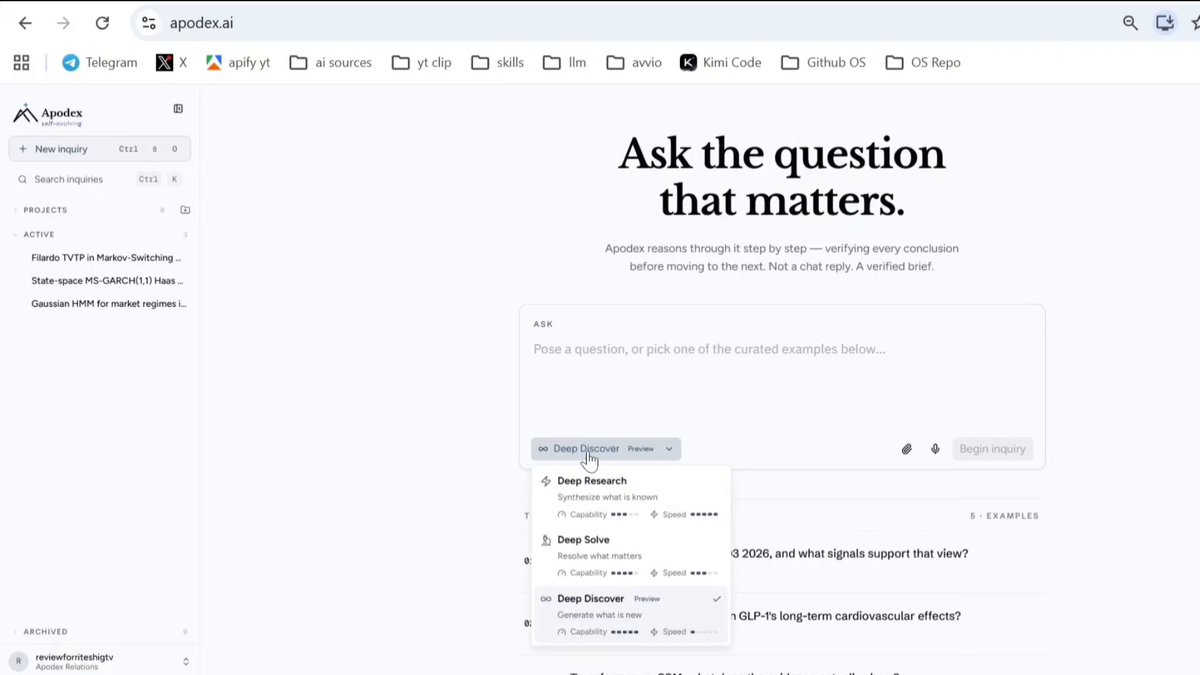The height and width of the screenshot is (675, 1200).
Task: Open the ai sources bookmark folder
Action: click(331, 62)
